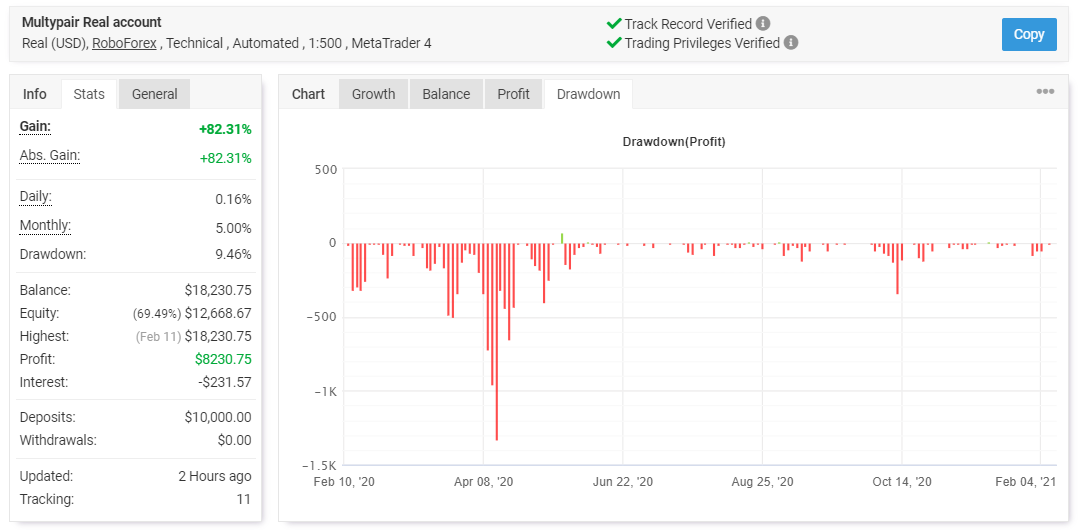Click the Drawdown(Profit) chart title

click(x=674, y=142)
